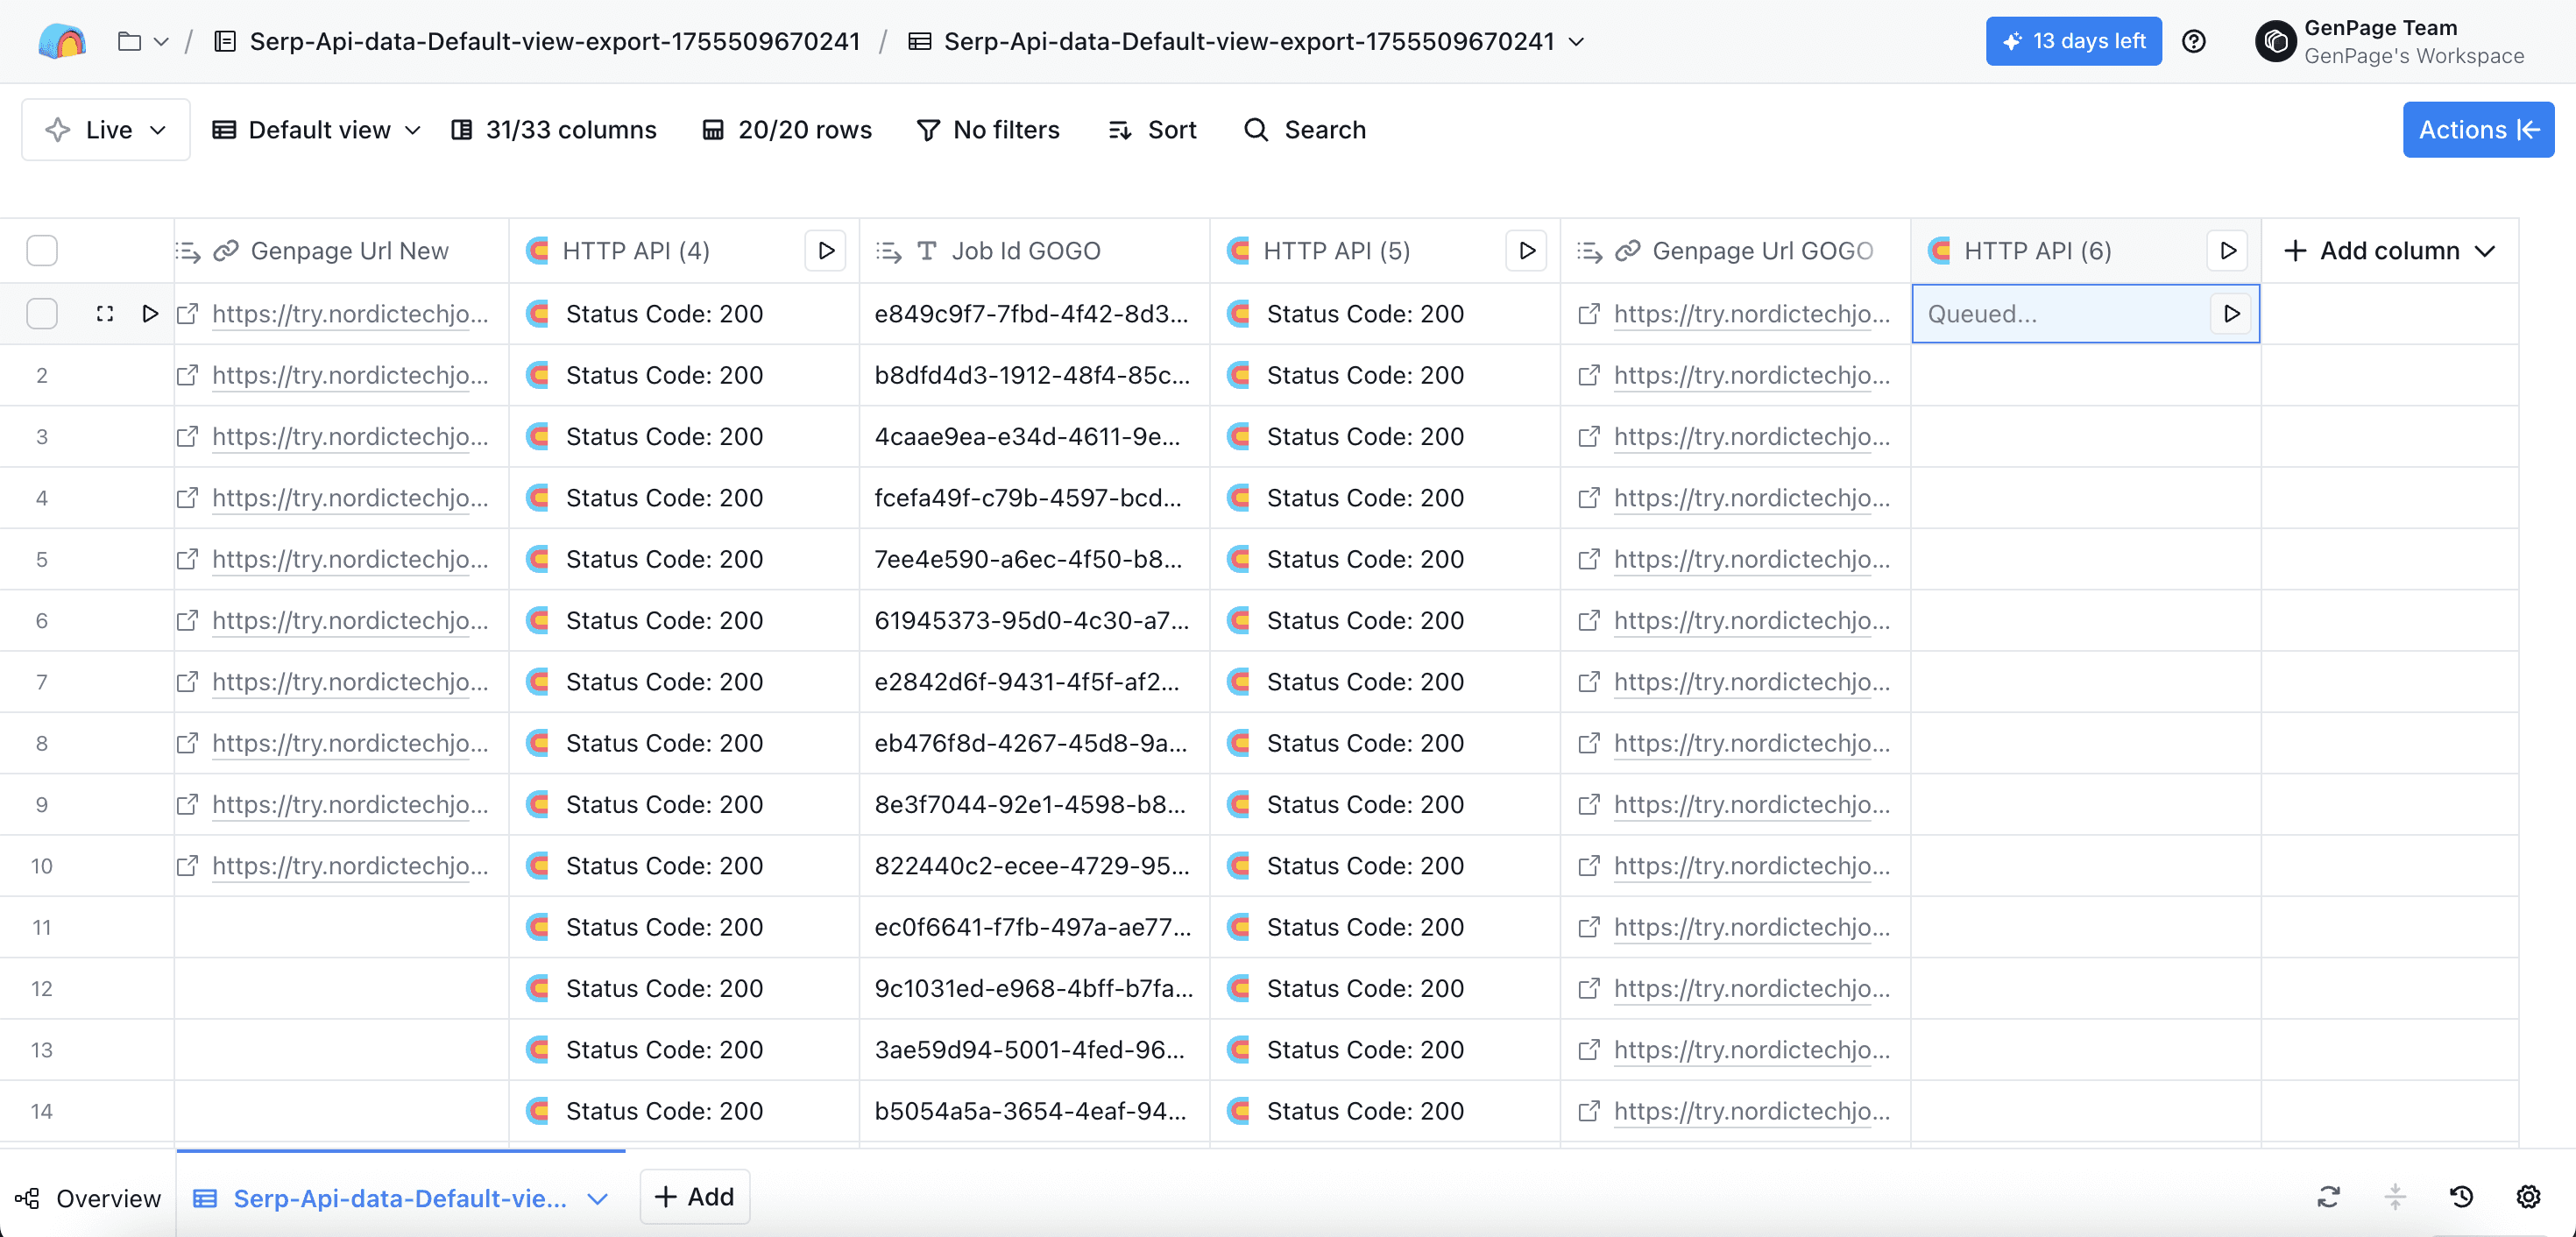Select the Serp-Api-data-Default-vie... table tab
This screenshot has height=1237, width=2576.
click(399, 1198)
